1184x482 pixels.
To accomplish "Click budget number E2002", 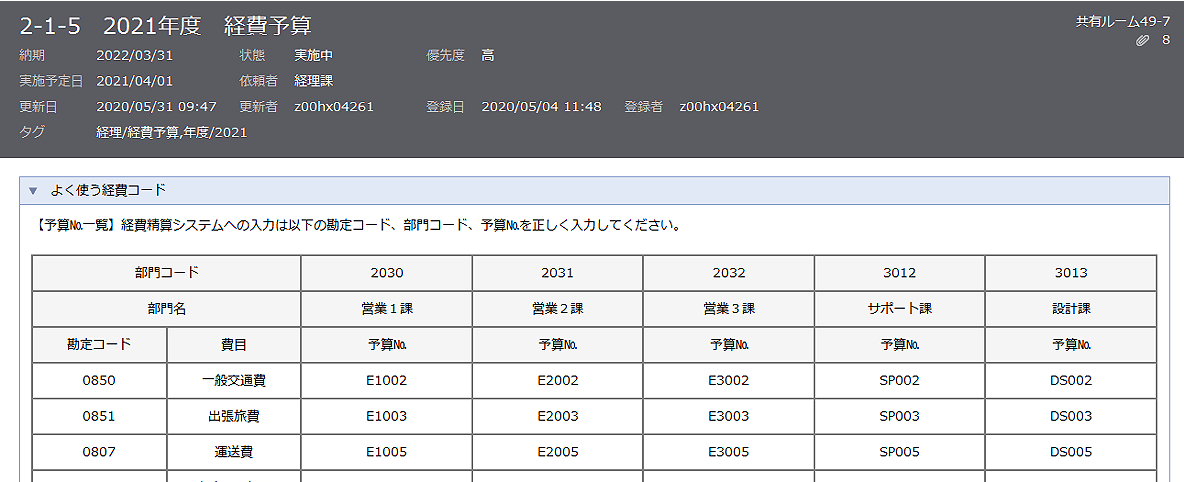I will point(557,381).
